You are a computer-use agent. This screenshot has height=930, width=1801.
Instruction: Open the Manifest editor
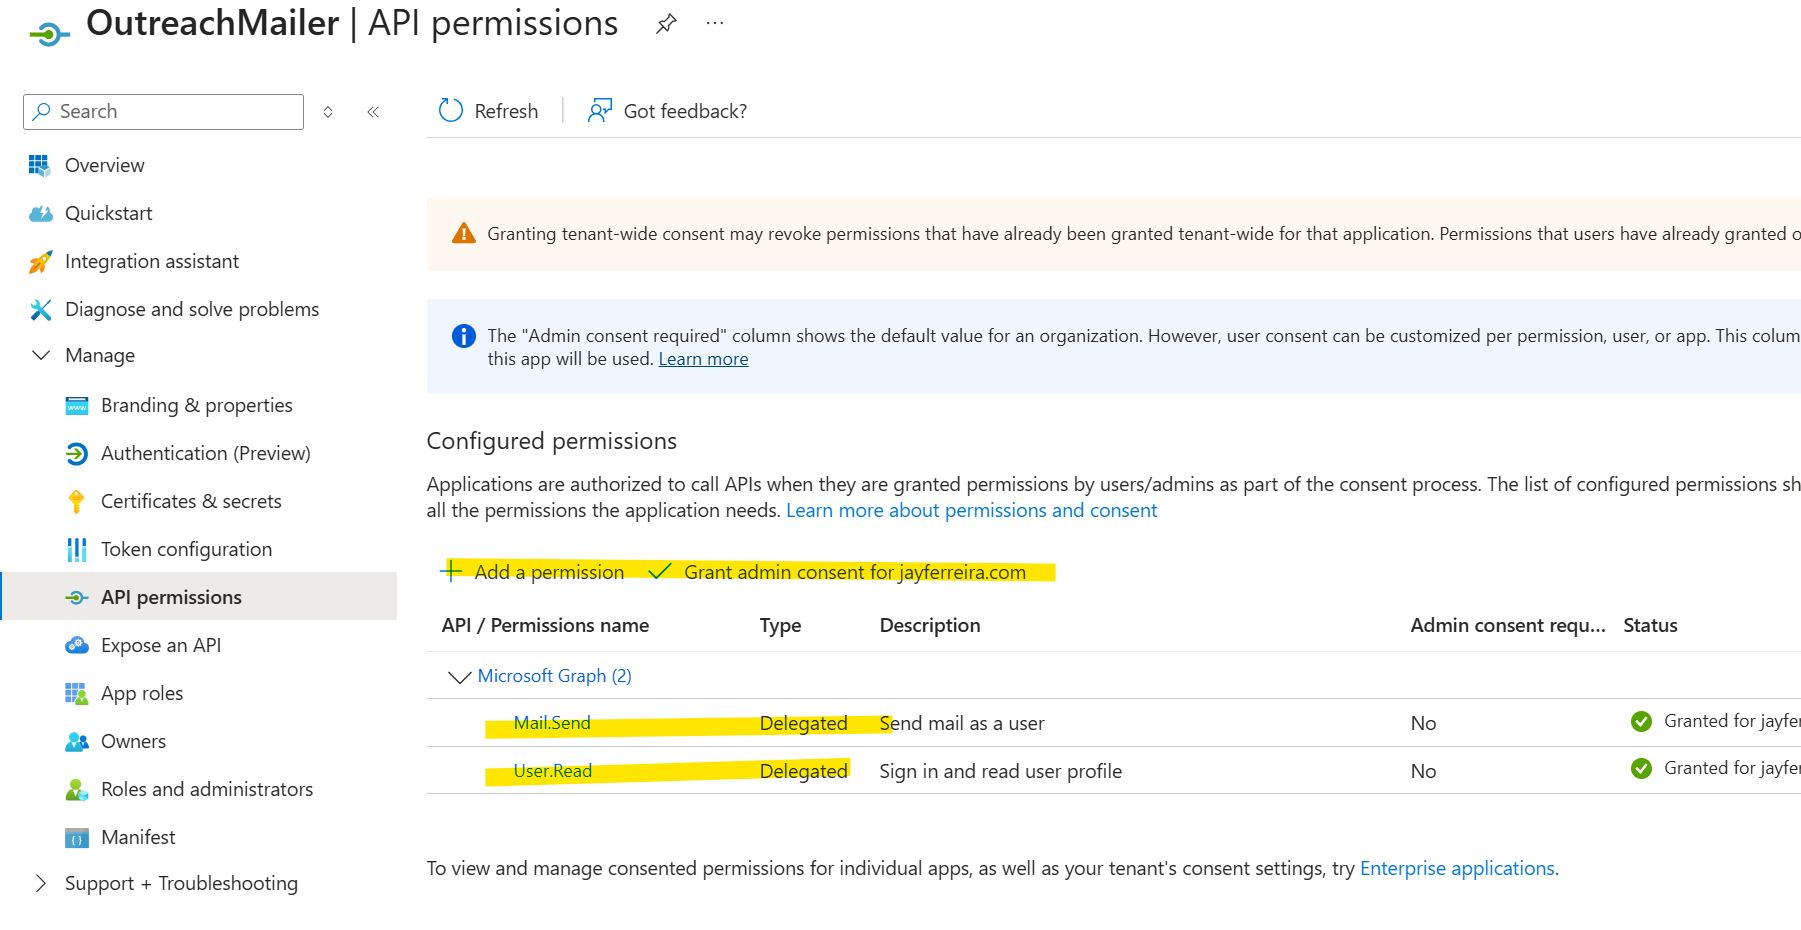tap(138, 837)
